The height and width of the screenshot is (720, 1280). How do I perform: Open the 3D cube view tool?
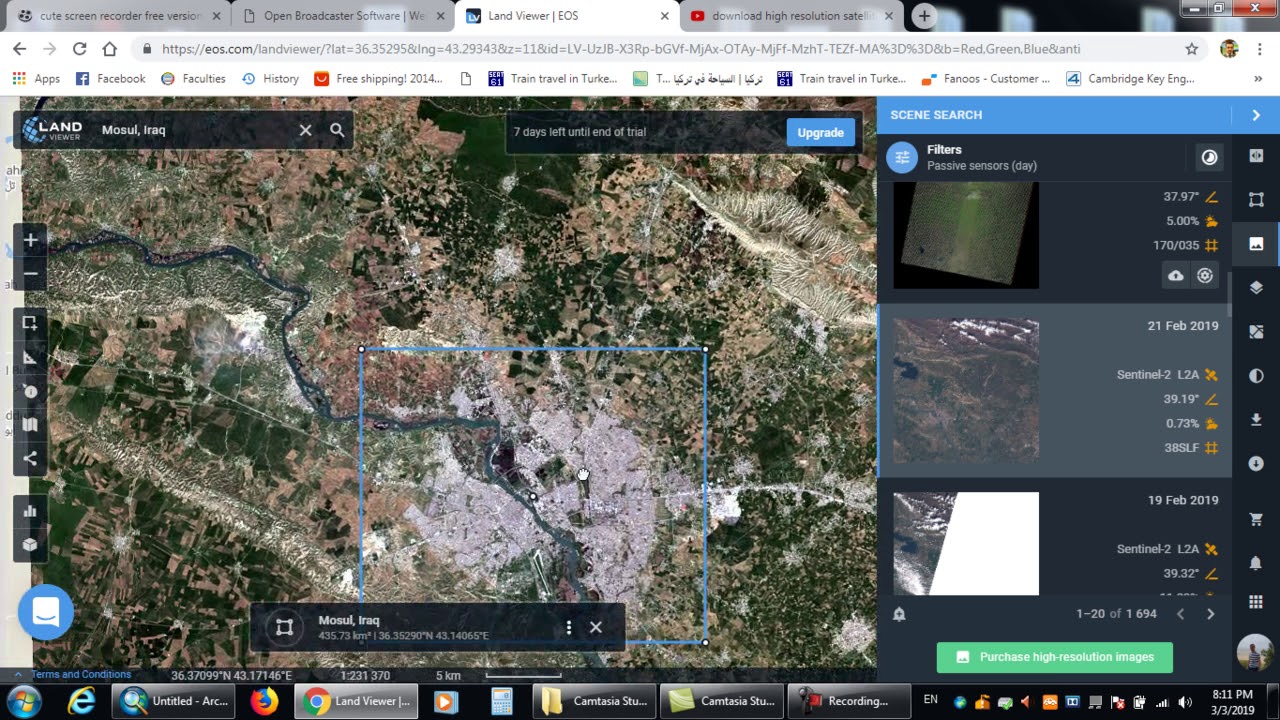point(30,545)
